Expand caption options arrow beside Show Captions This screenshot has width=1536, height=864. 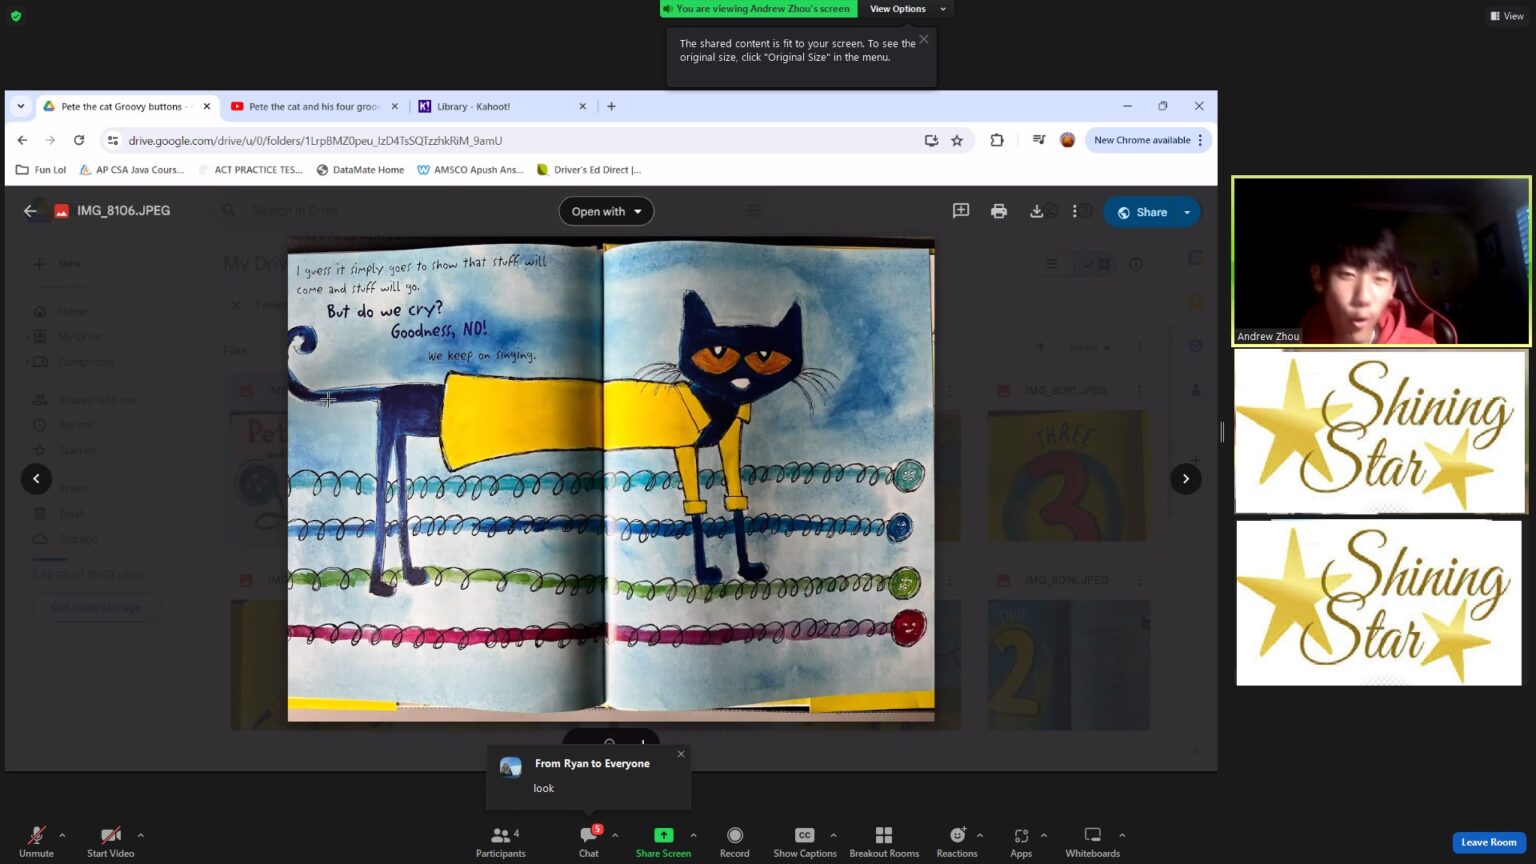click(833, 835)
